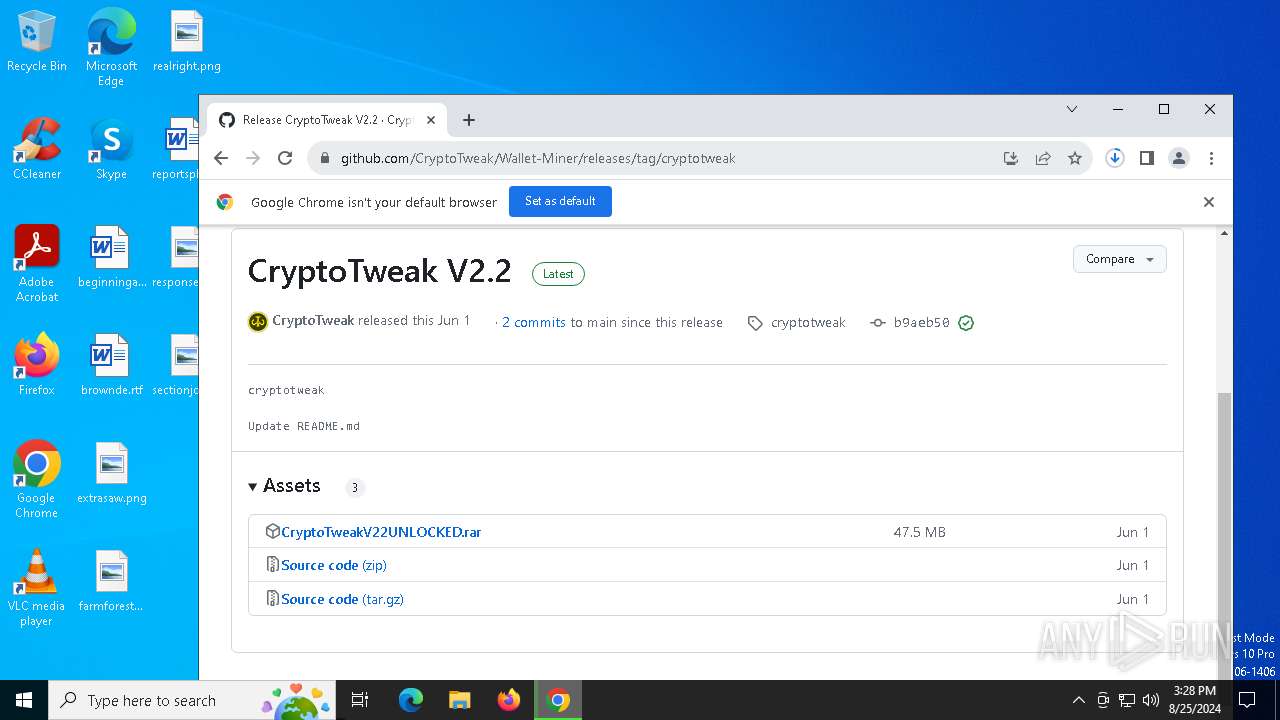Open brownde.rtf document
The height and width of the screenshot is (720, 1280).
(x=111, y=365)
